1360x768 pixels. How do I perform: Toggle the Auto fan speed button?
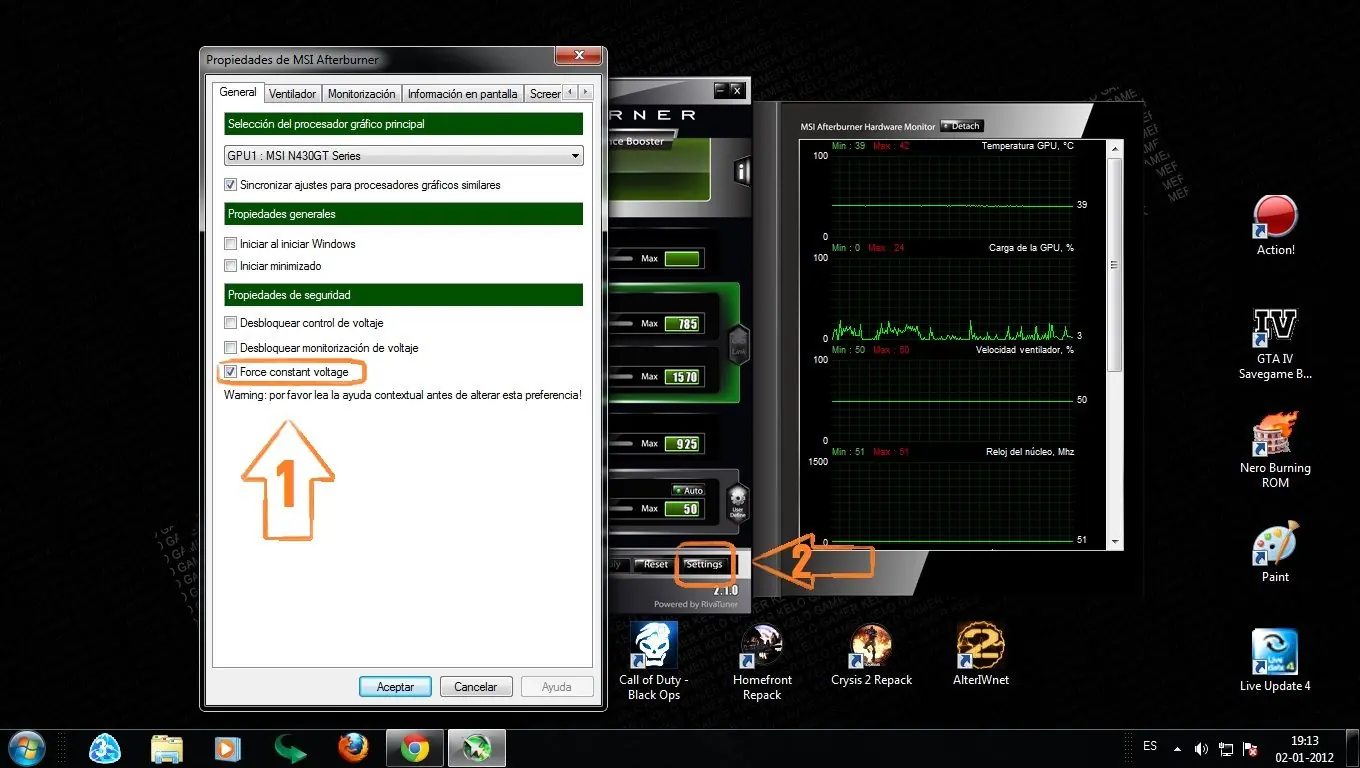tap(688, 490)
